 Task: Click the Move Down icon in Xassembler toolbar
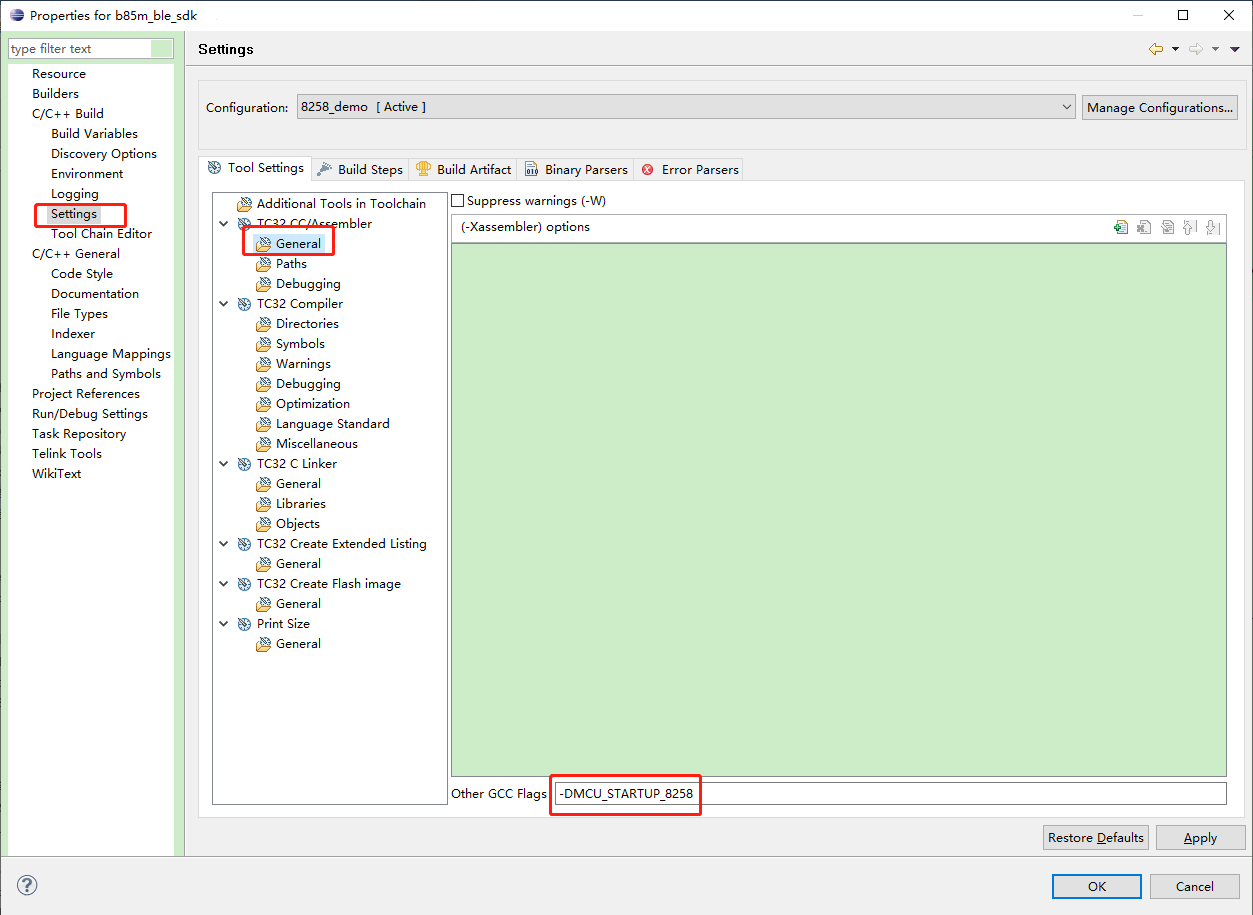tap(1213, 227)
